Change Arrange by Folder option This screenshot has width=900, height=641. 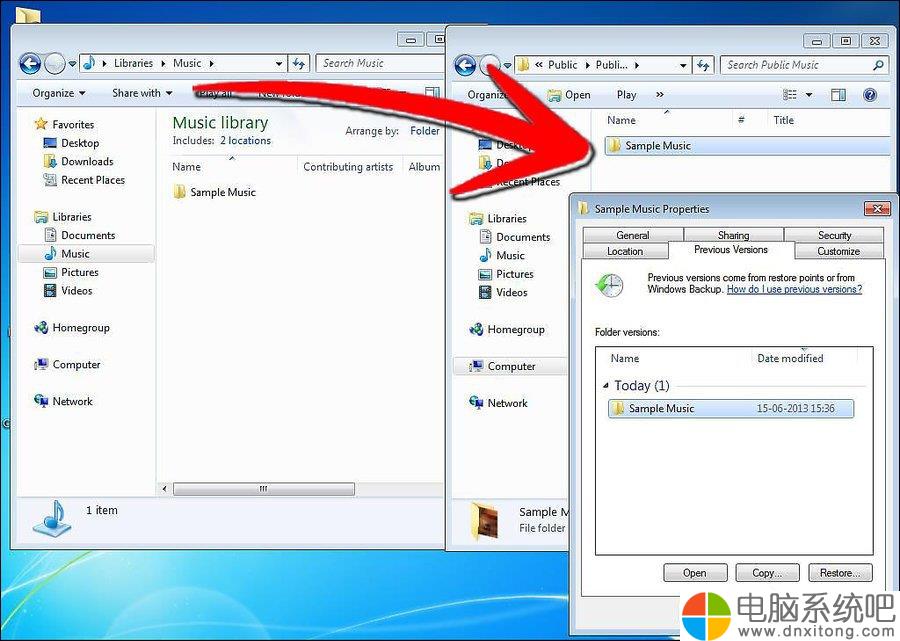tap(425, 131)
